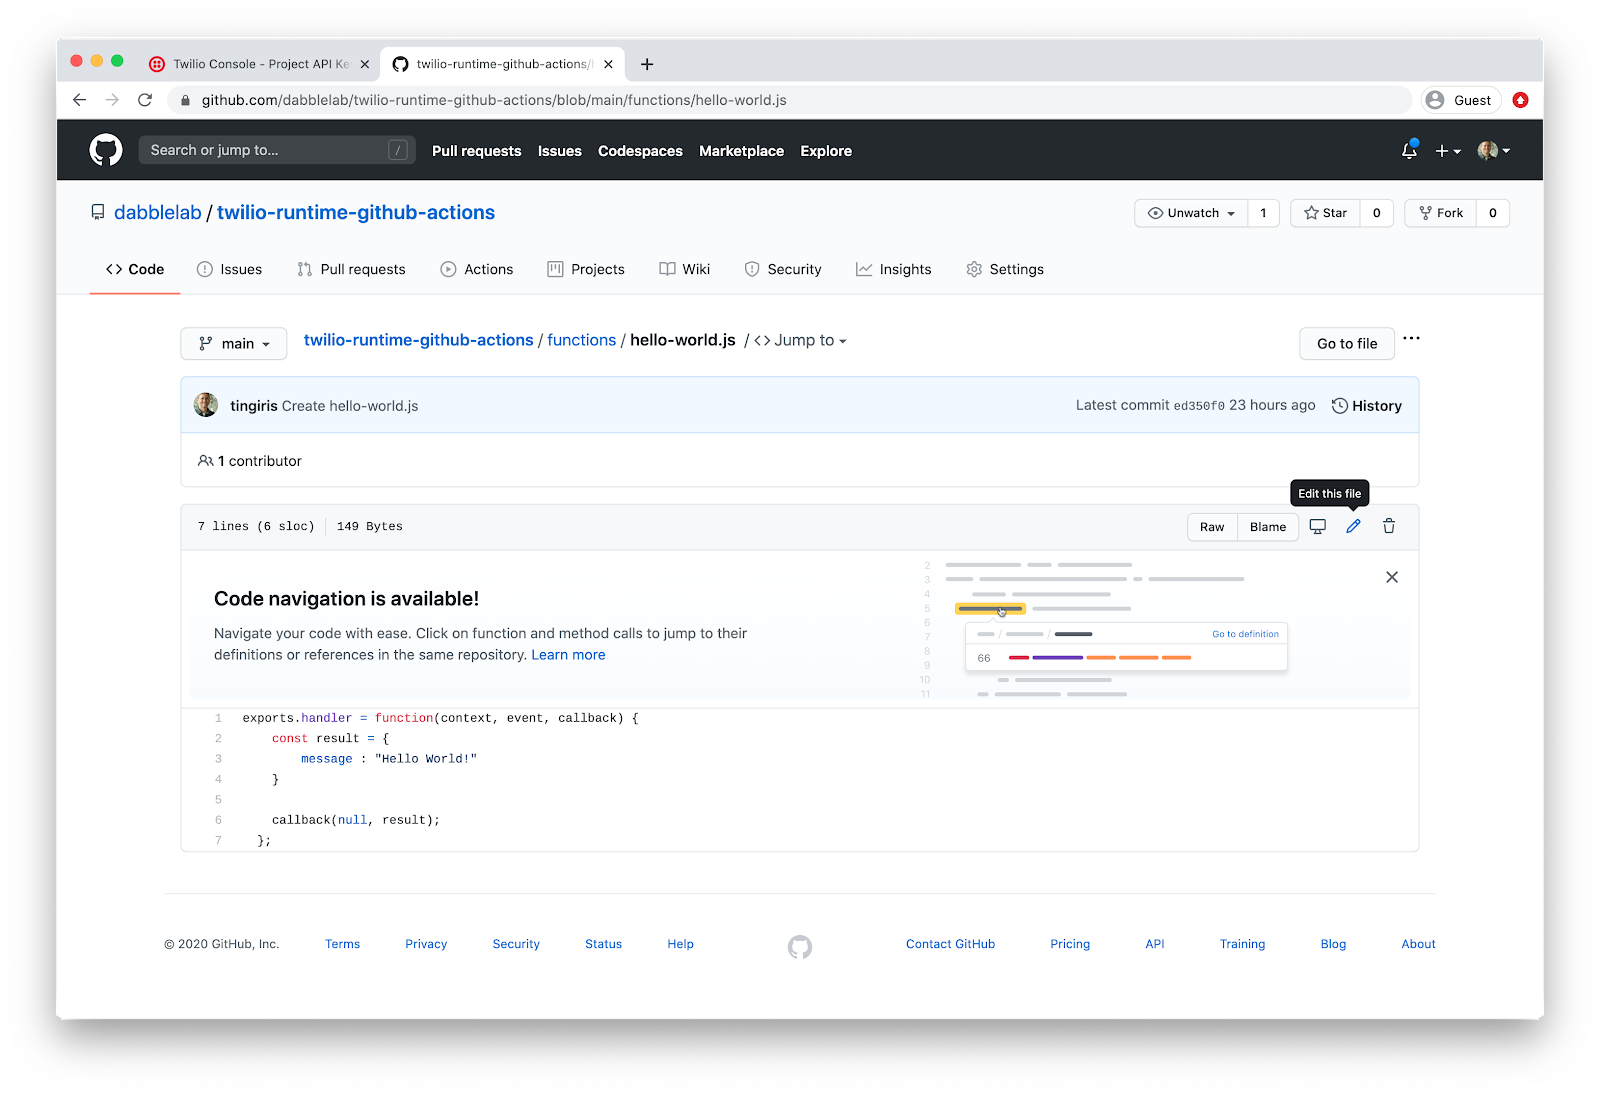
Task: Click the site lock icon in address bar
Action: pos(185,100)
